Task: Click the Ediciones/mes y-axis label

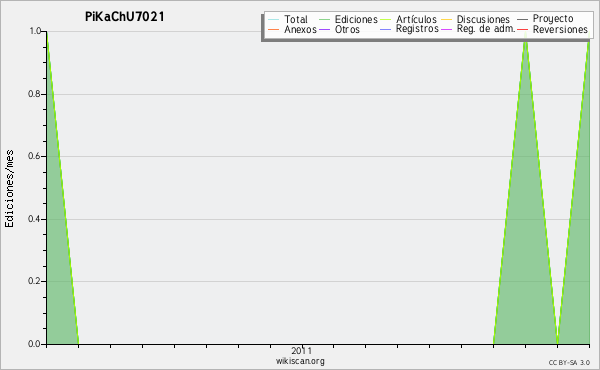Action: click(9, 189)
